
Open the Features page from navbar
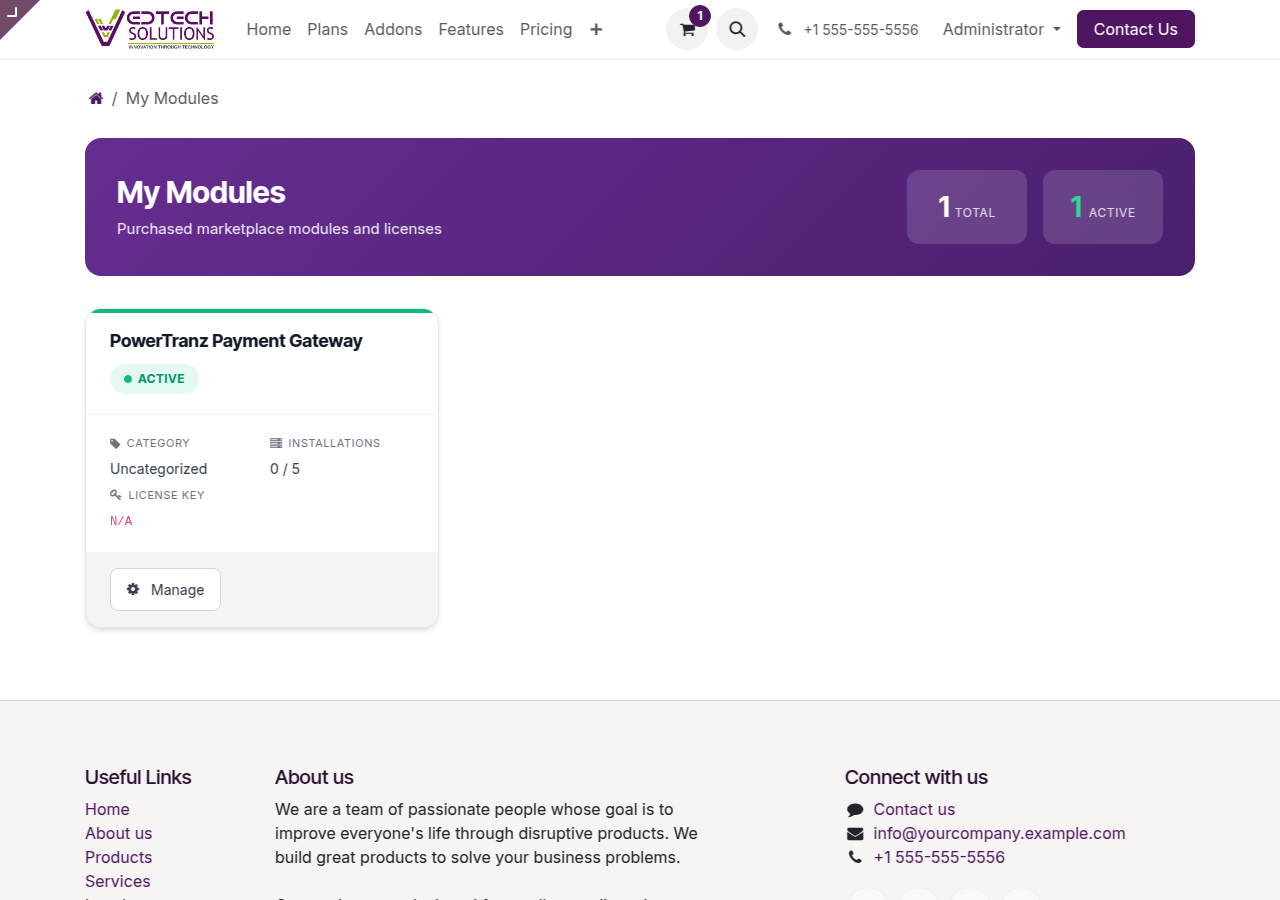pyautogui.click(x=471, y=30)
